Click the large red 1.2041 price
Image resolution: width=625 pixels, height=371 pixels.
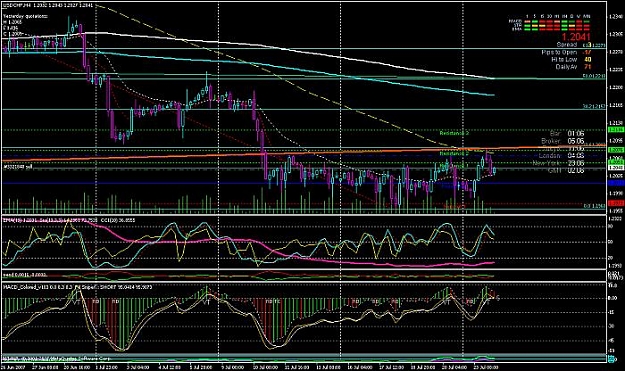[x=576, y=37]
